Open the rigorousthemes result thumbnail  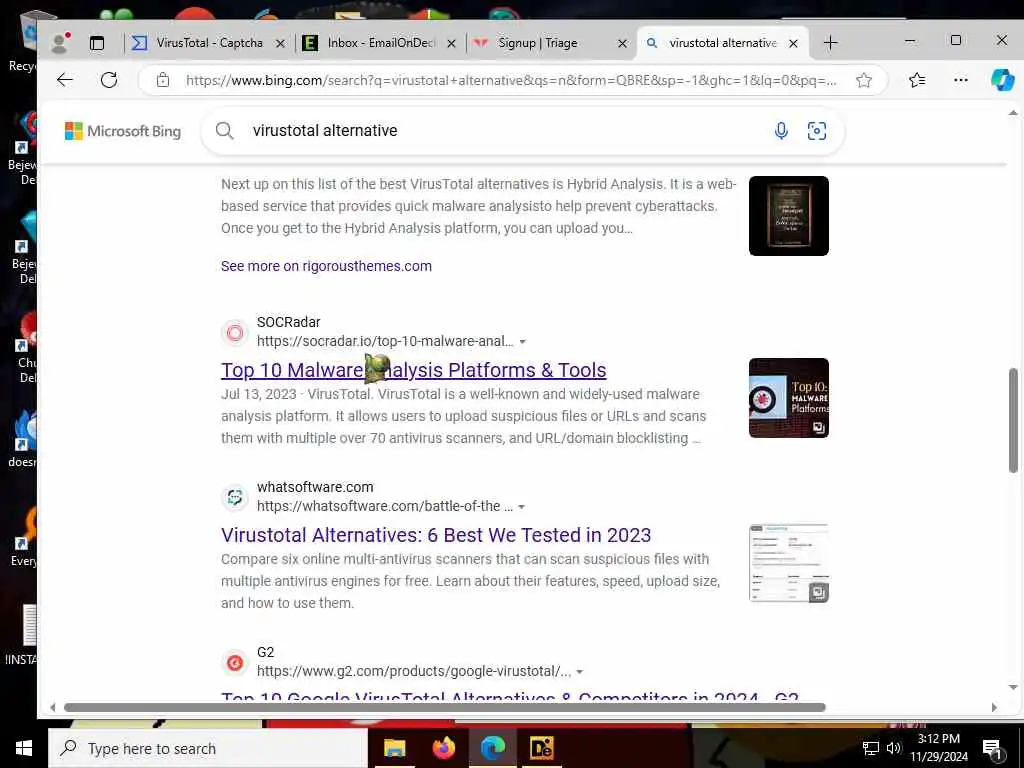[x=788, y=216]
